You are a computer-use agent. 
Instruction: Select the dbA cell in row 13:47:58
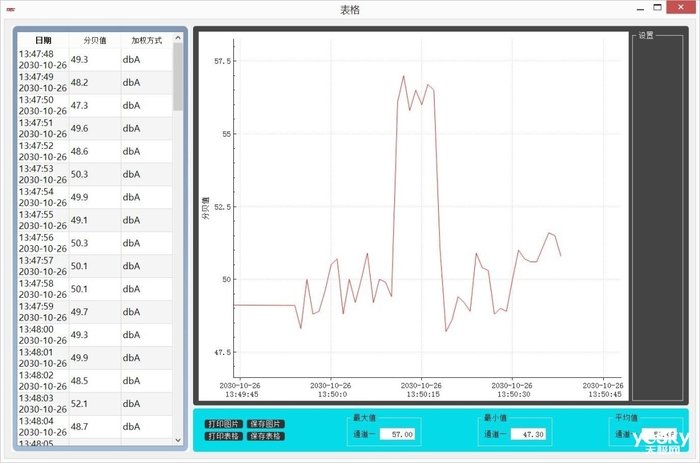click(x=146, y=289)
